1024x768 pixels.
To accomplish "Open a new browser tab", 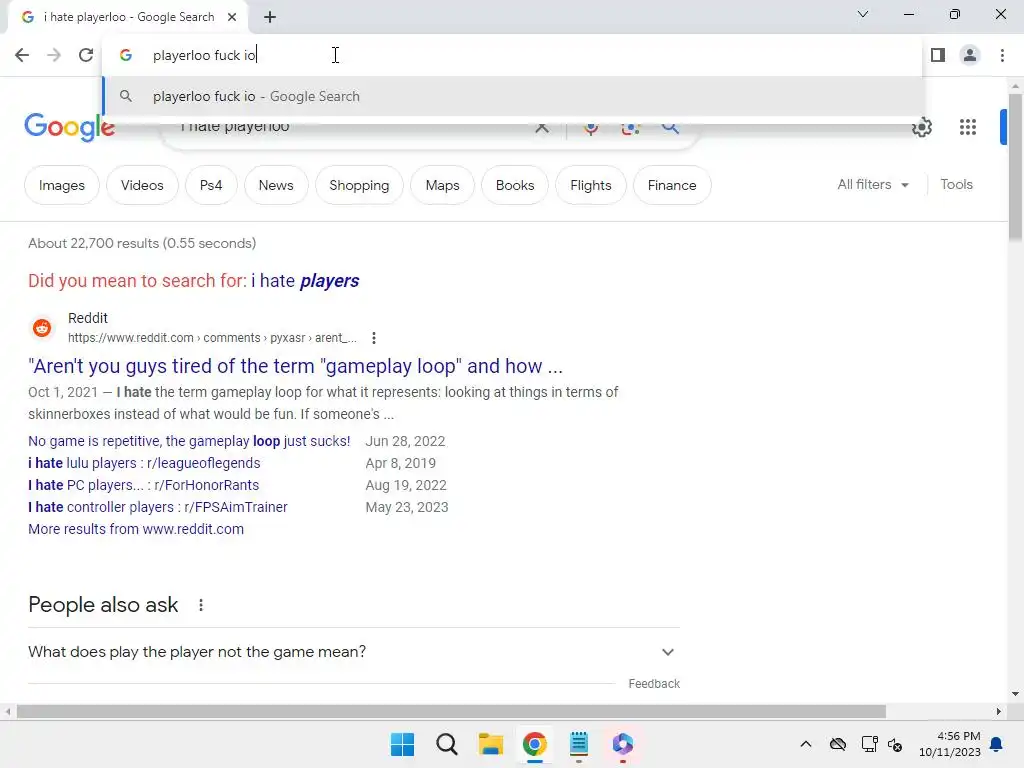I will click(x=270, y=17).
